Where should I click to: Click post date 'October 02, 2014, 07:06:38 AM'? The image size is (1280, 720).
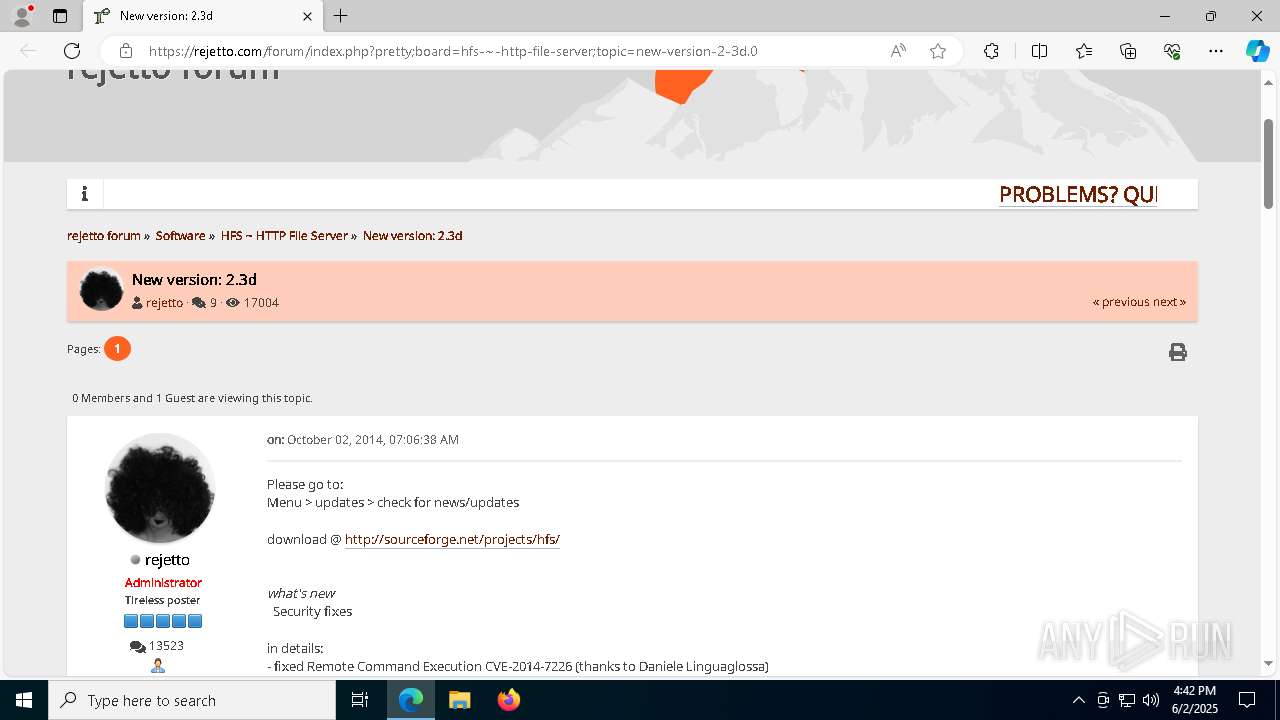point(373,440)
